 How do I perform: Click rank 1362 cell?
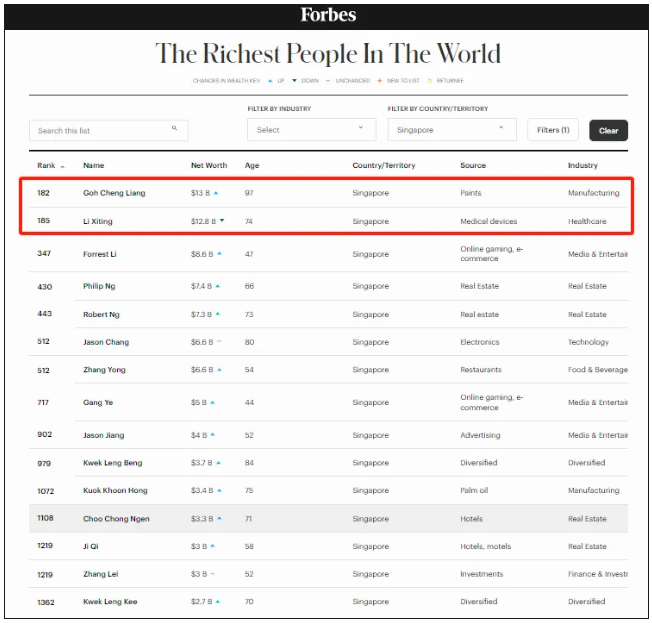pos(46,602)
